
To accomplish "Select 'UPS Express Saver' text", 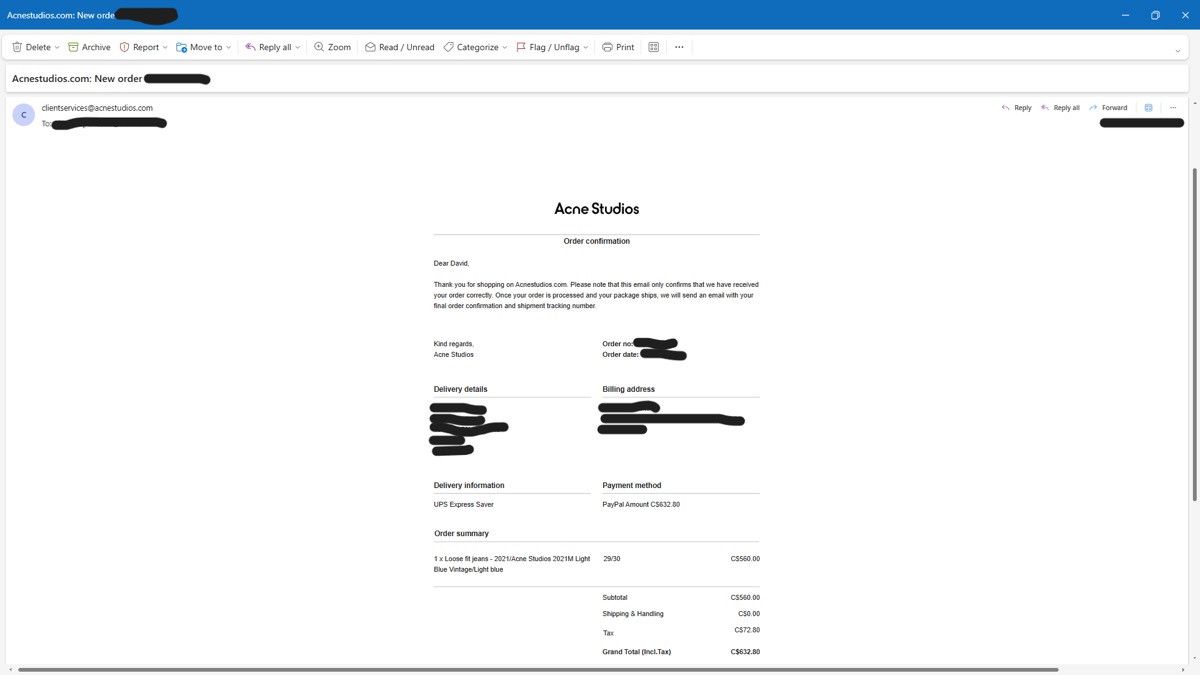I will [x=464, y=505].
